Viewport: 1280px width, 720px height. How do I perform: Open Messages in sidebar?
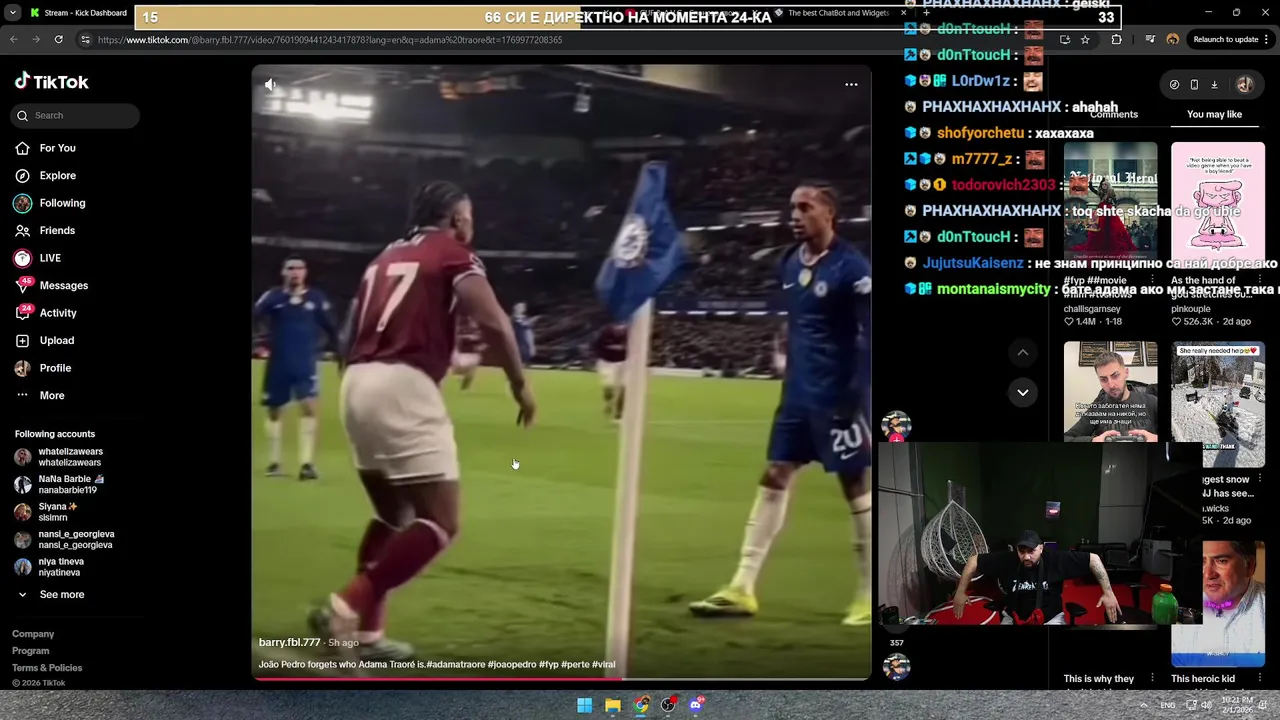click(x=63, y=286)
